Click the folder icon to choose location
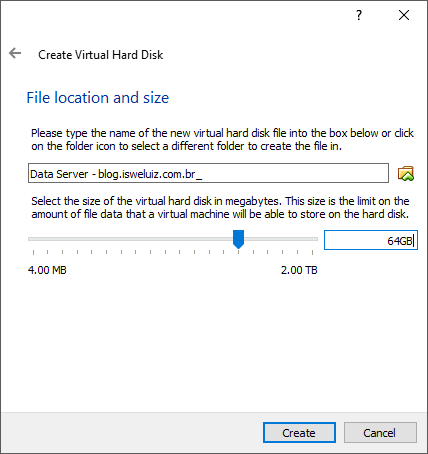428x454 pixels. click(x=406, y=174)
